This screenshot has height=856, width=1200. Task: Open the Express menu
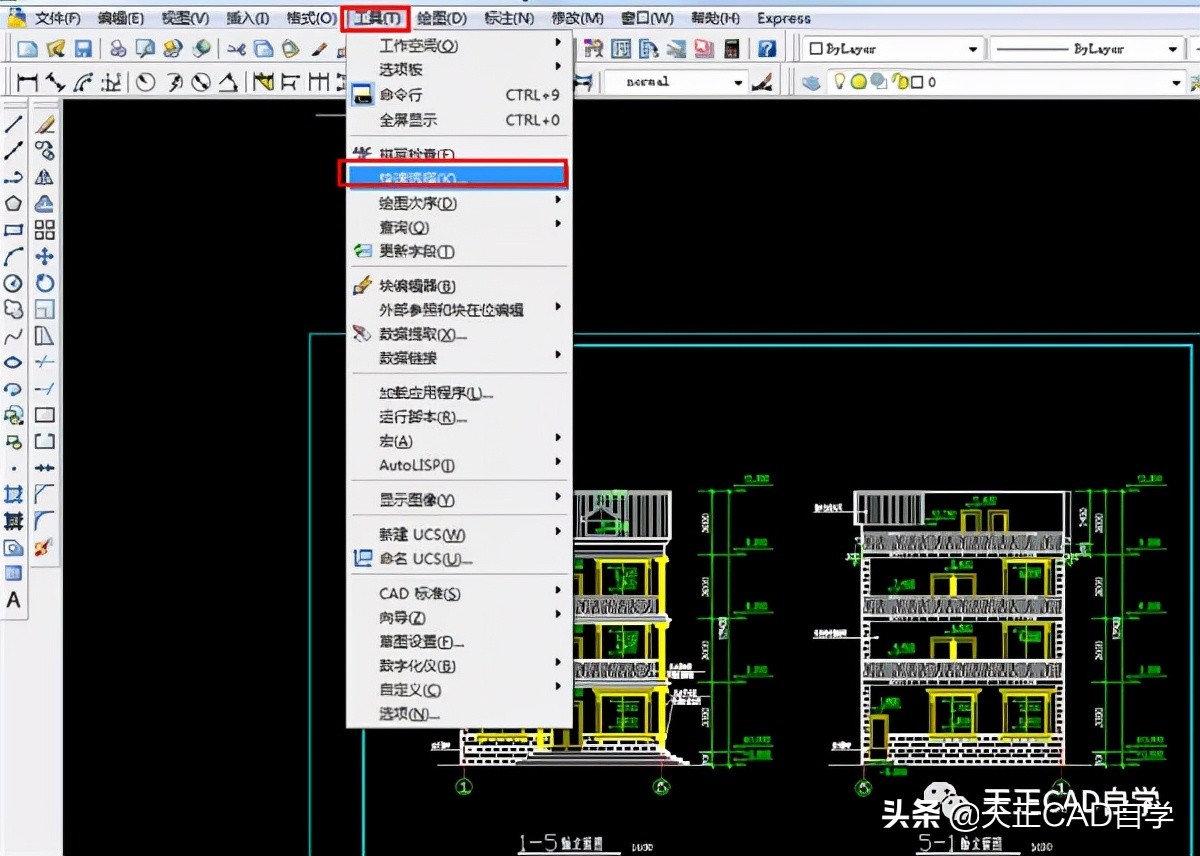point(784,17)
